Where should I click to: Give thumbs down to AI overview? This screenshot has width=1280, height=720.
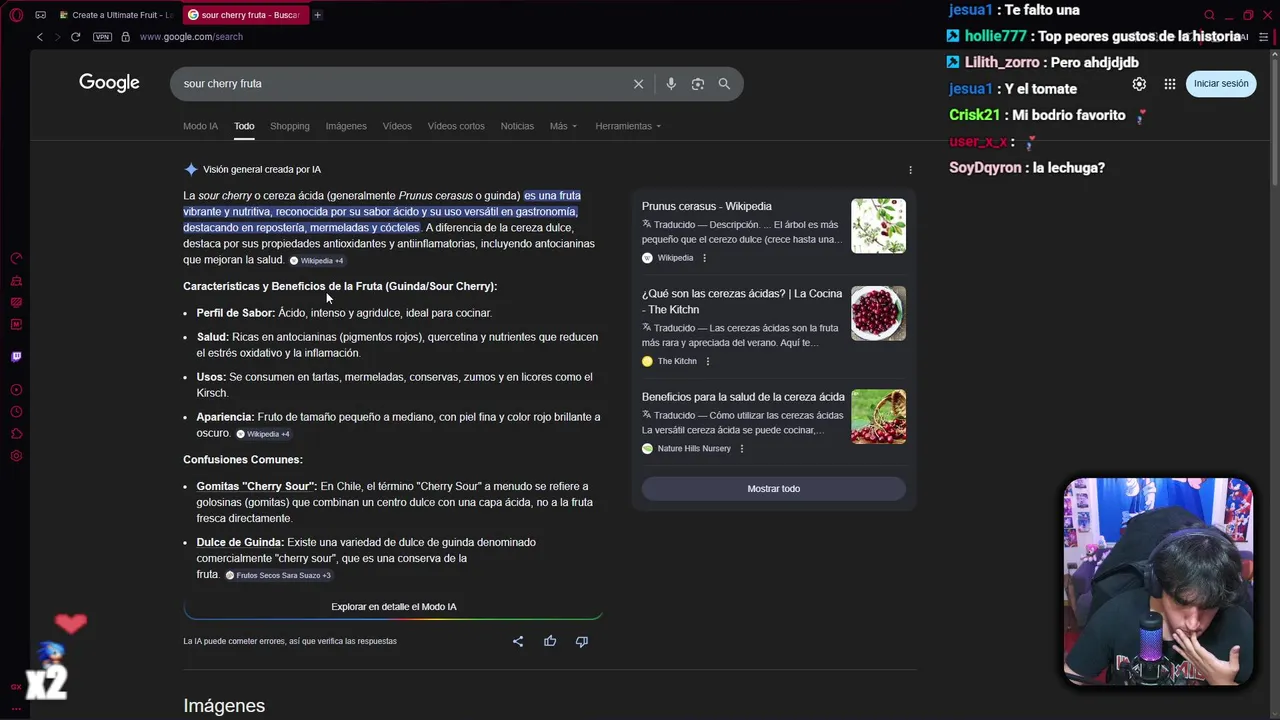coord(582,641)
